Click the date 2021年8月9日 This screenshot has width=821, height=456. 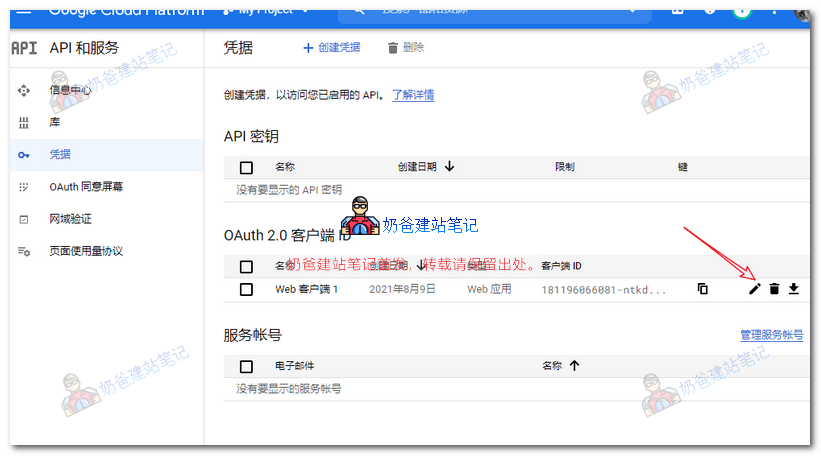tap(402, 289)
